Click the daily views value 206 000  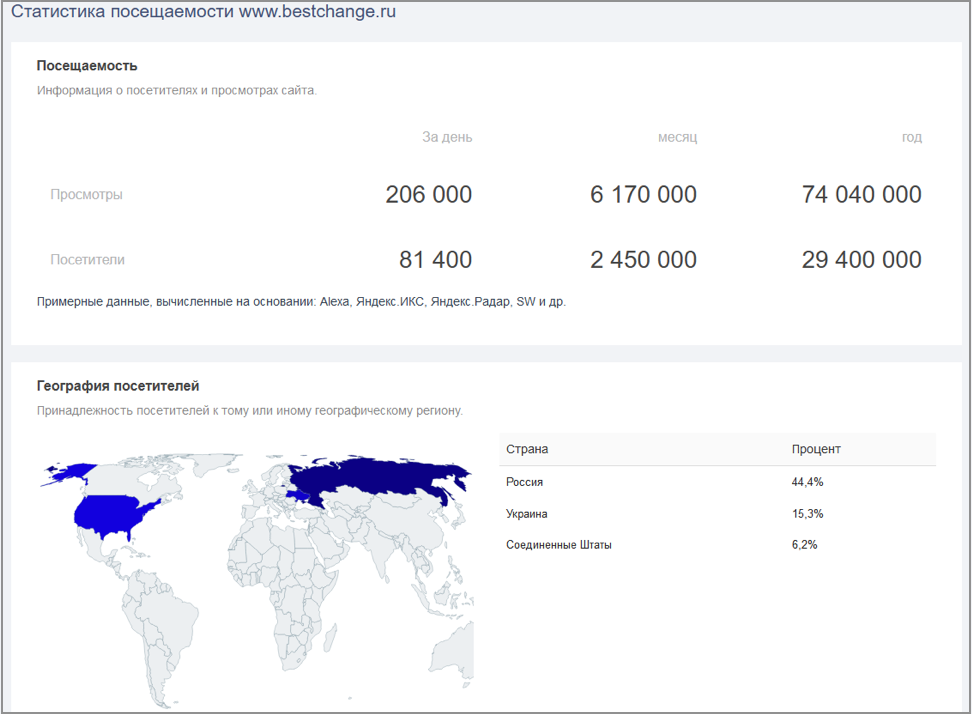428,194
